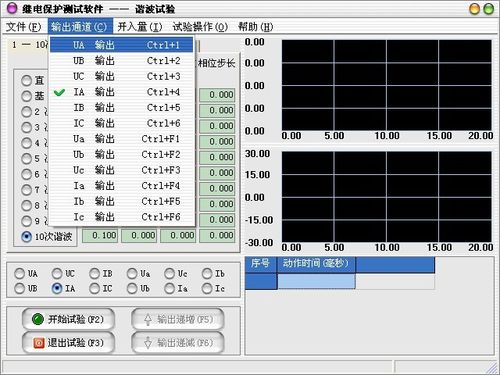Click the upper black waveform chart
The width and height of the screenshot is (500, 375).
[387, 85]
